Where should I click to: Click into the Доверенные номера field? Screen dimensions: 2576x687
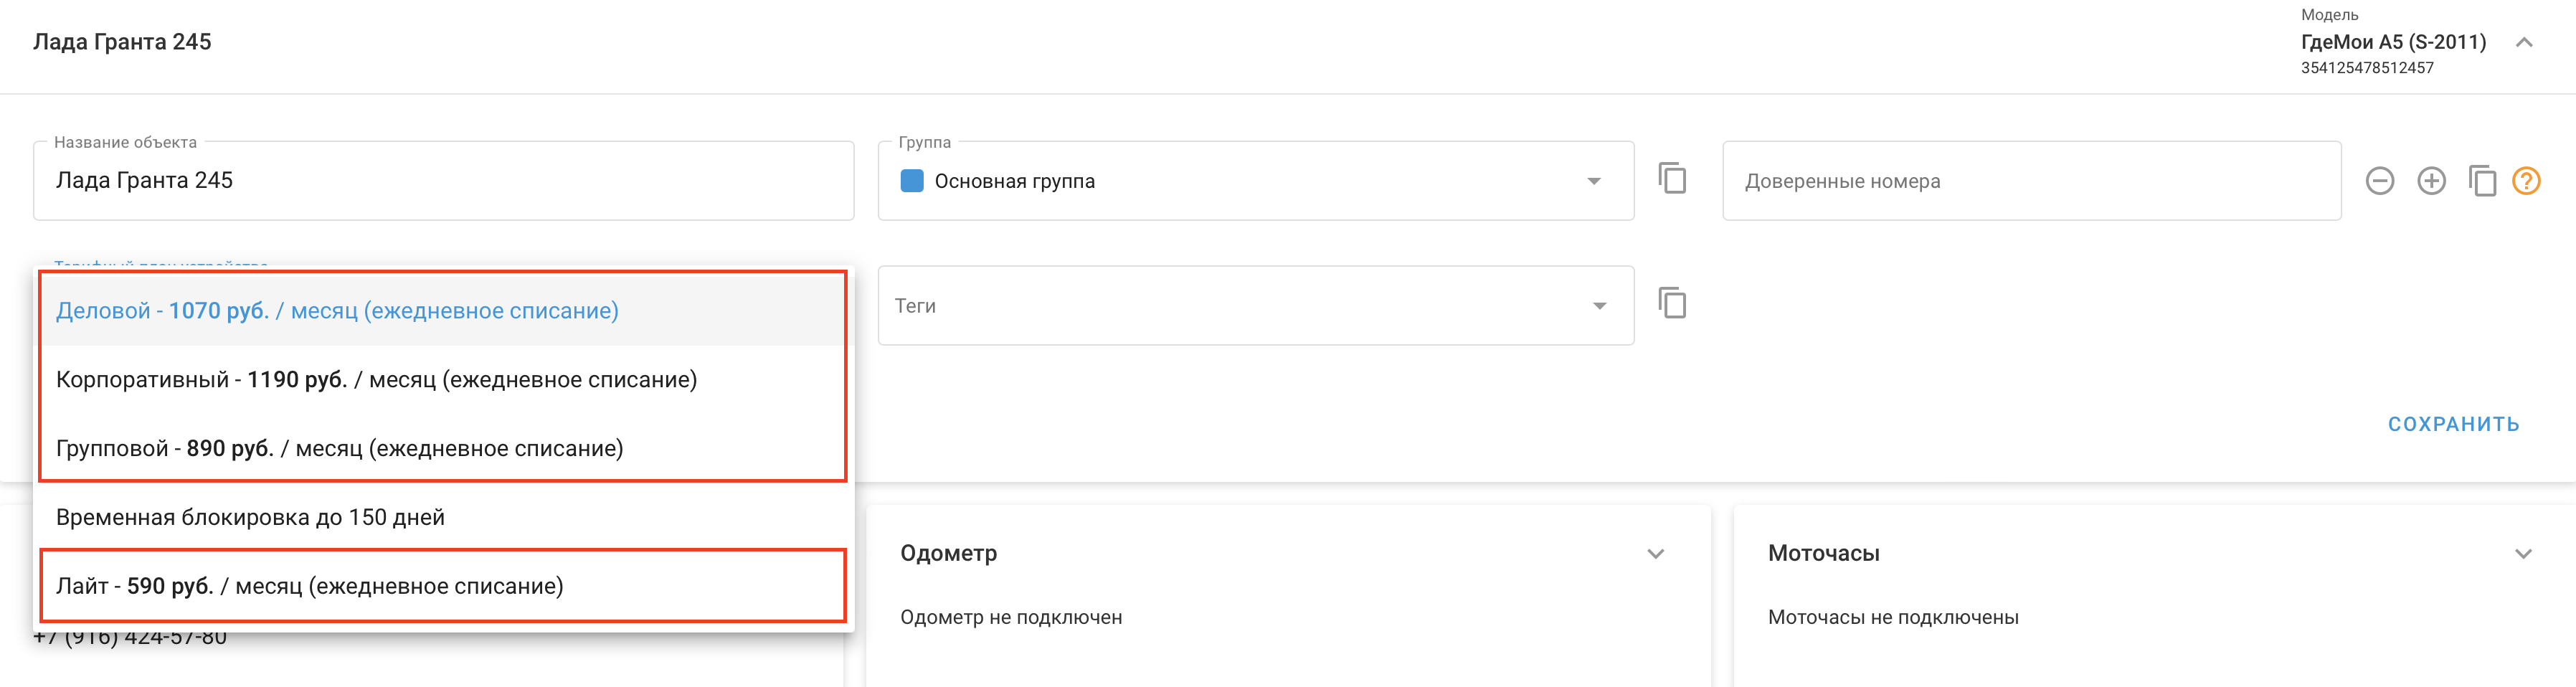[x=2030, y=181]
